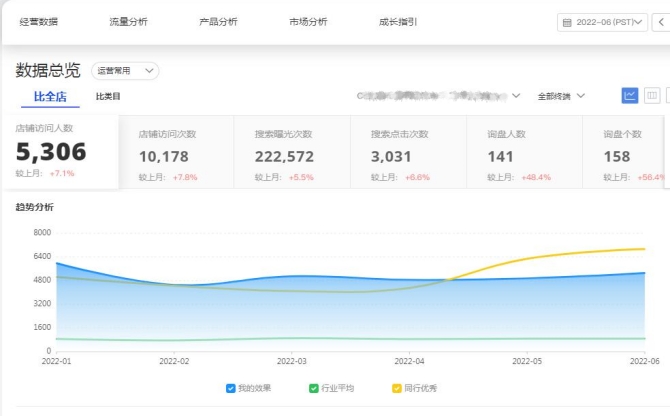Expand the 全部终端 dropdown

pyautogui.click(x=561, y=96)
